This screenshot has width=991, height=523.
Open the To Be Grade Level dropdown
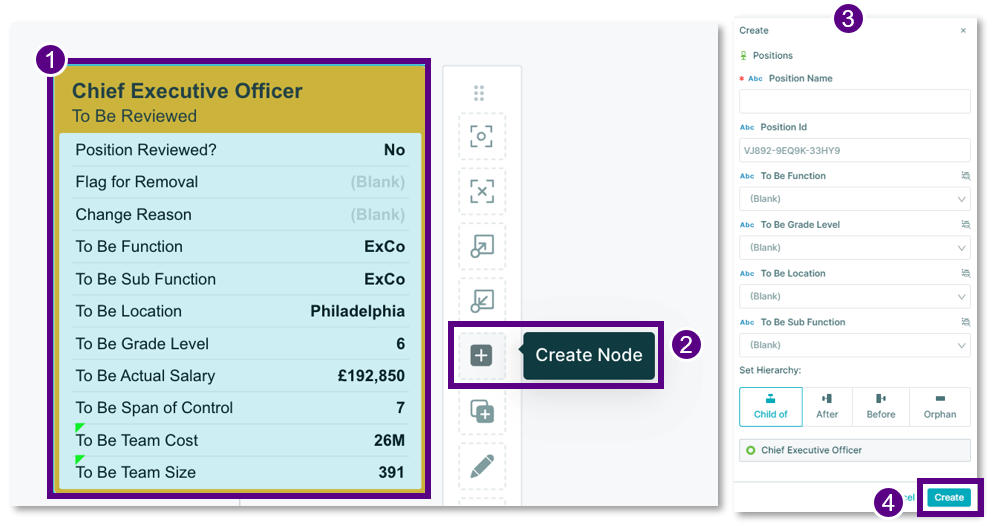click(854, 248)
